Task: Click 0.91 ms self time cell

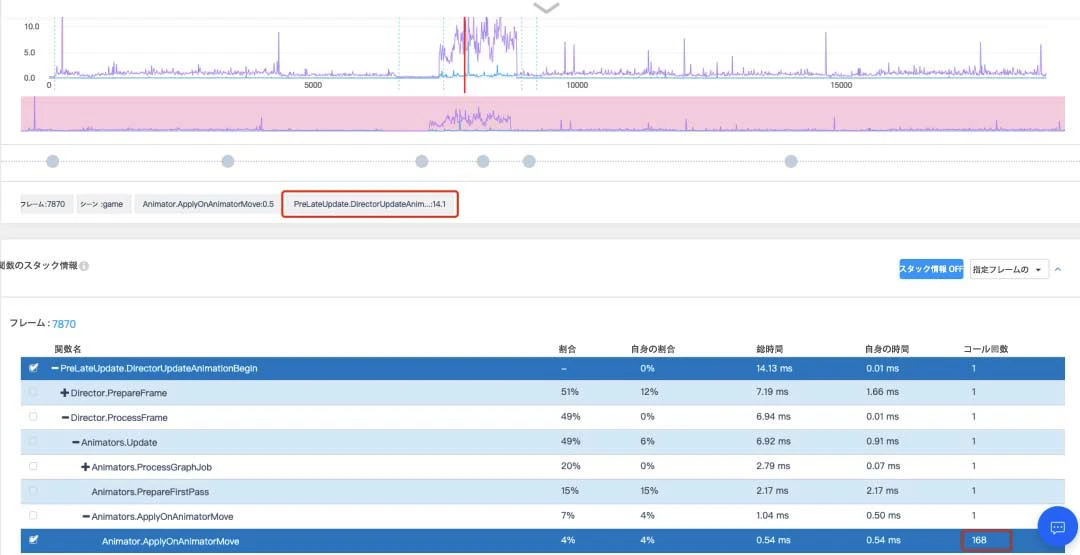Action: 882,442
